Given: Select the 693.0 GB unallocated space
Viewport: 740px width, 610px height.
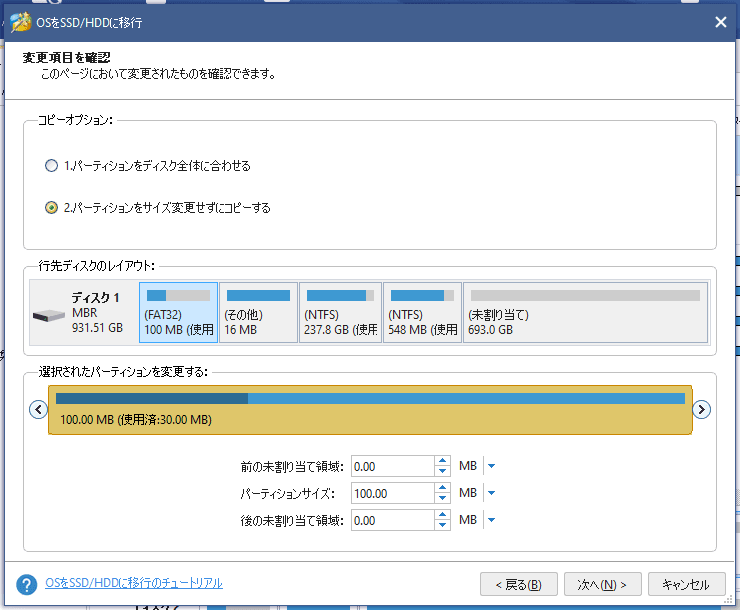Looking at the screenshot, I should 585,313.
